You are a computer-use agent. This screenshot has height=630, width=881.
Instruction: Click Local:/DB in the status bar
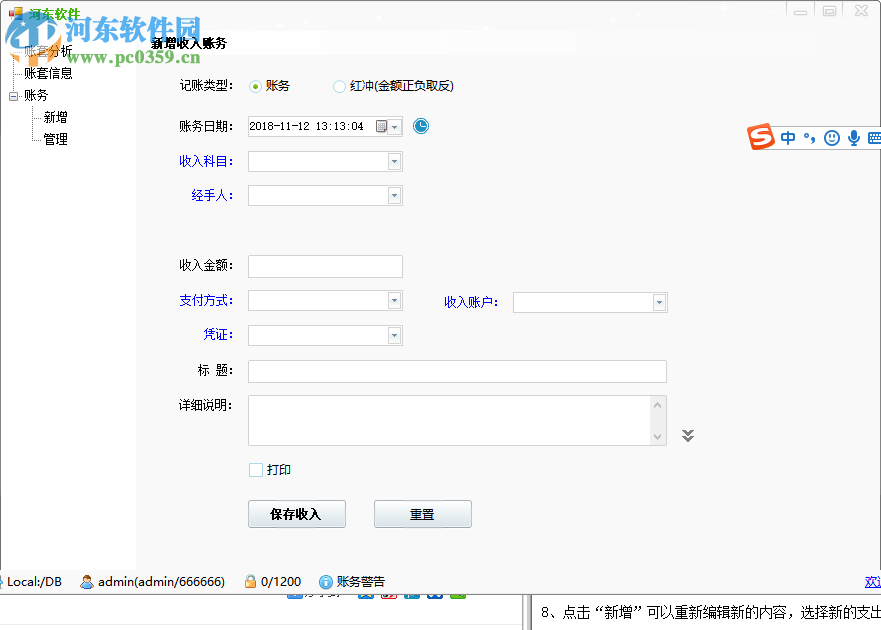click(x=34, y=582)
